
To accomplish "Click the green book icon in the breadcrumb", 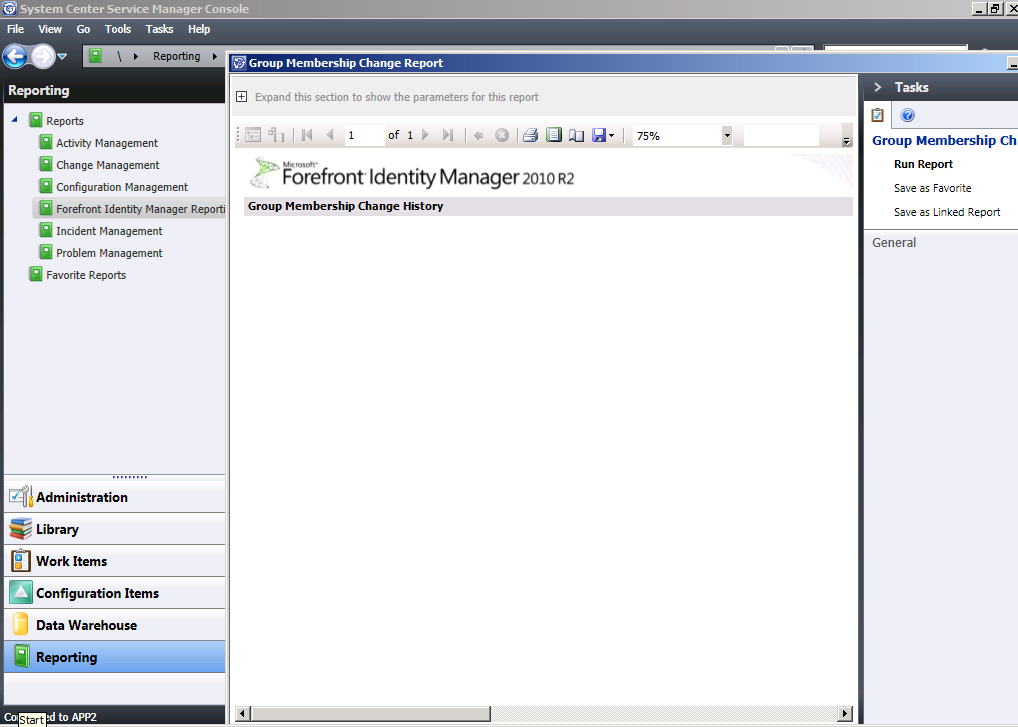I will [95, 56].
